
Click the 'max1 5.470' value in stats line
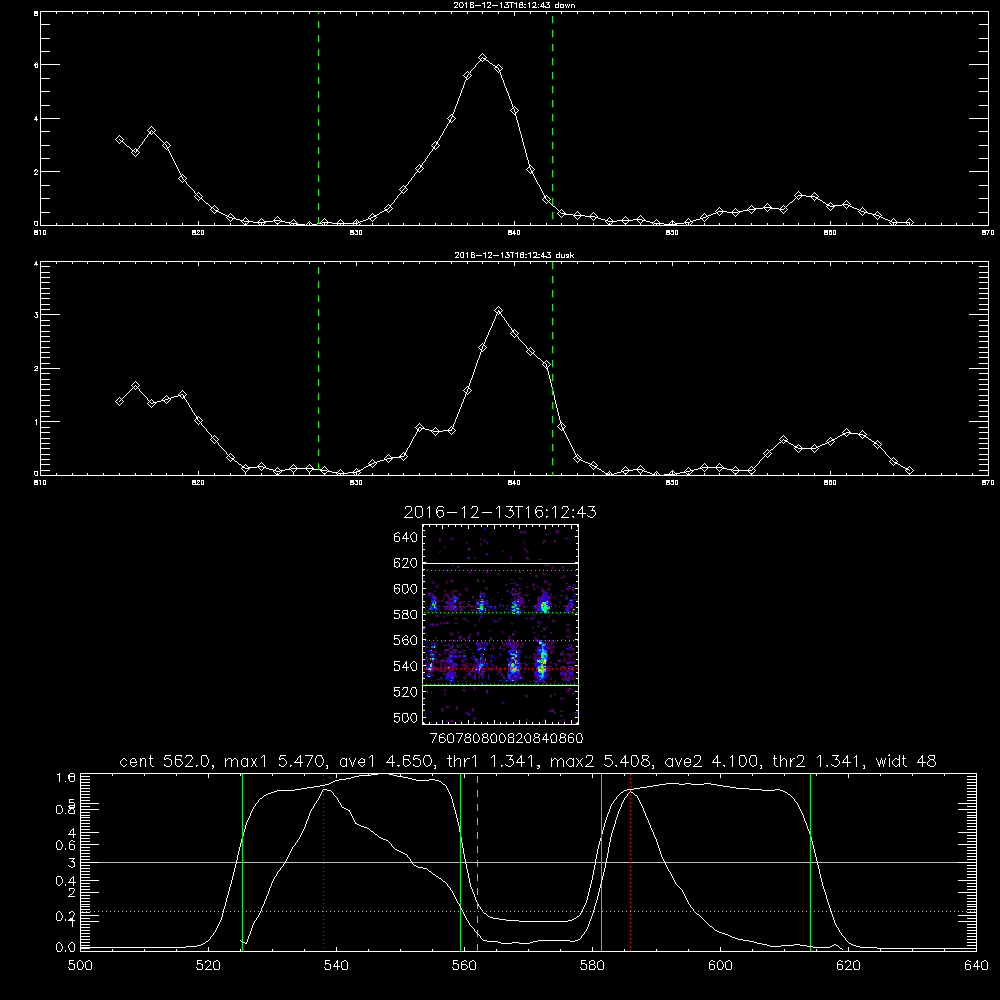pyautogui.click(x=277, y=761)
